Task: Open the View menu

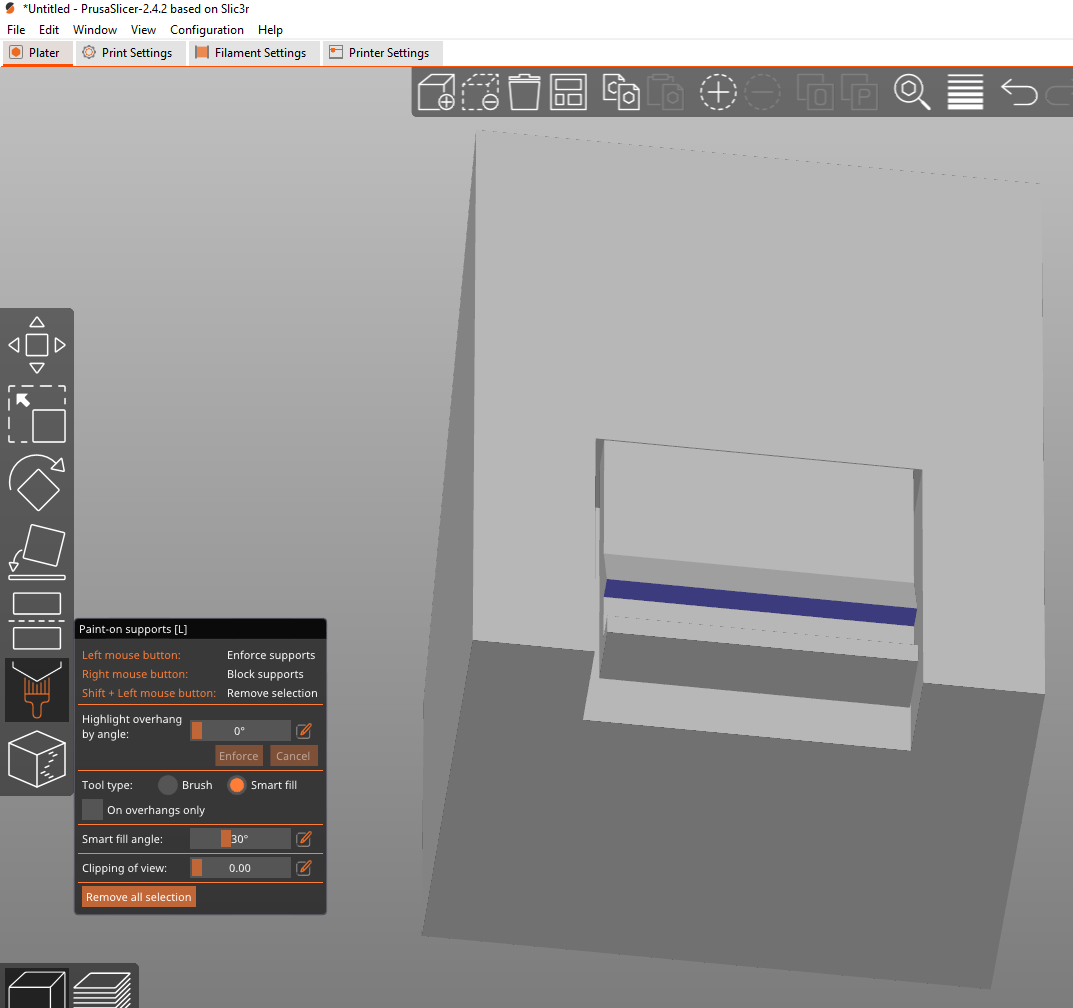Action: click(143, 29)
